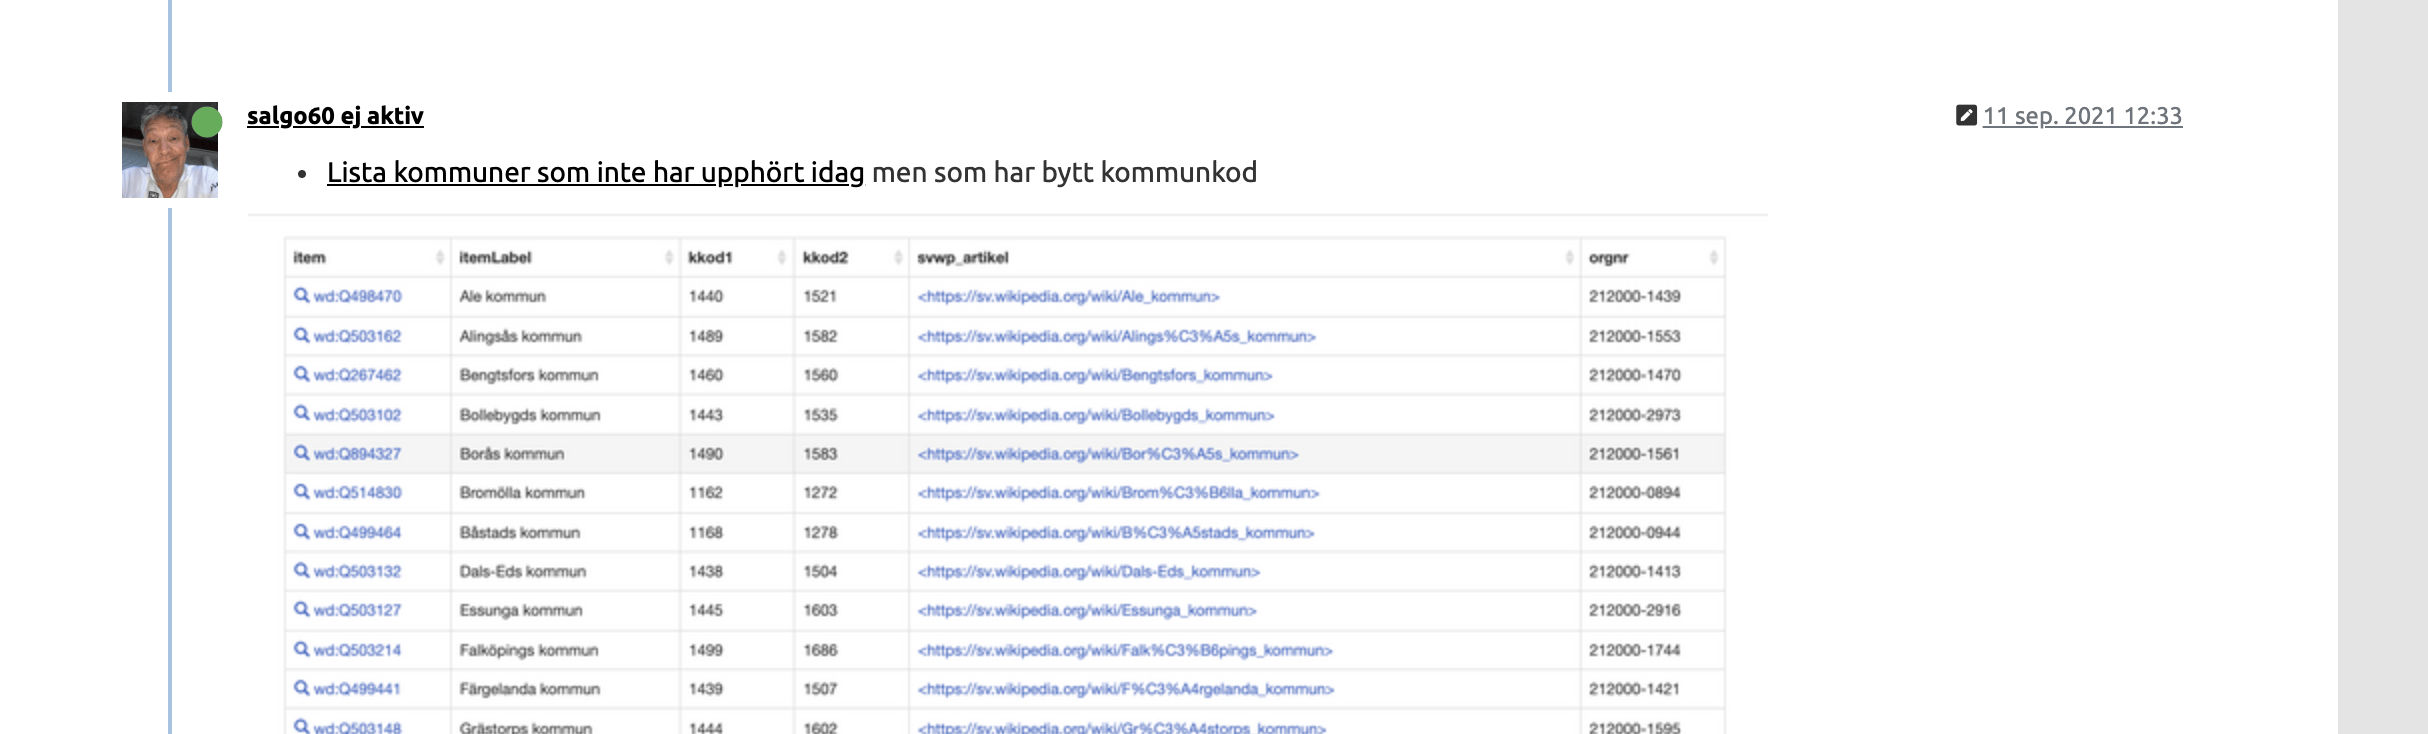Open the Ale_kommun Wikipedia article link
Image resolution: width=2428 pixels, height=734 pixels.
tap(1068, 297)
